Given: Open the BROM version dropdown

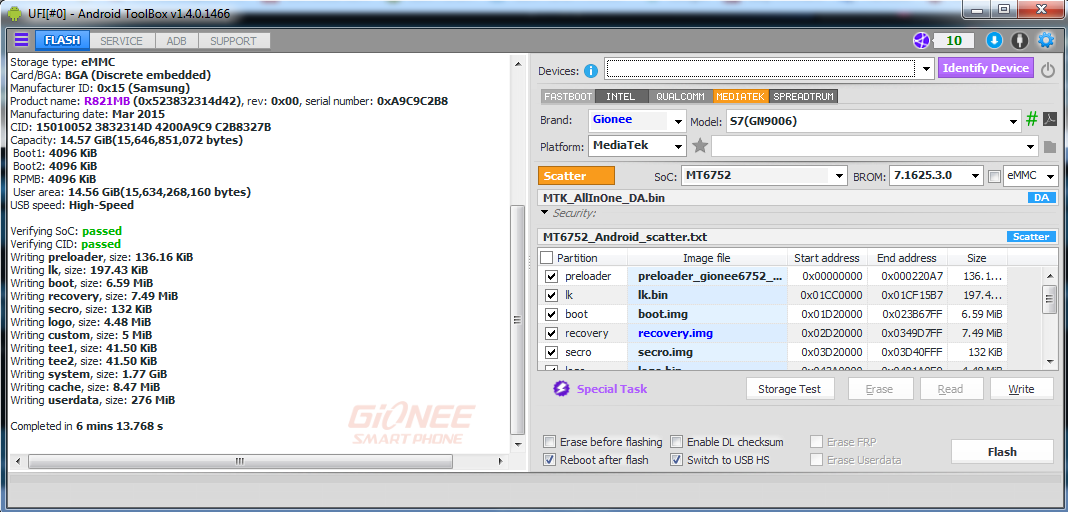Looking at the screenshot, I should pos(976,176).
